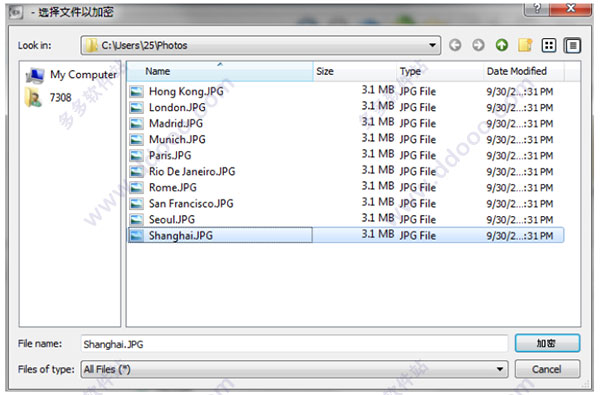The width and height of the screenshot is (600, 395).
Task: Switch to detail view mode
Action: point(572,46)
